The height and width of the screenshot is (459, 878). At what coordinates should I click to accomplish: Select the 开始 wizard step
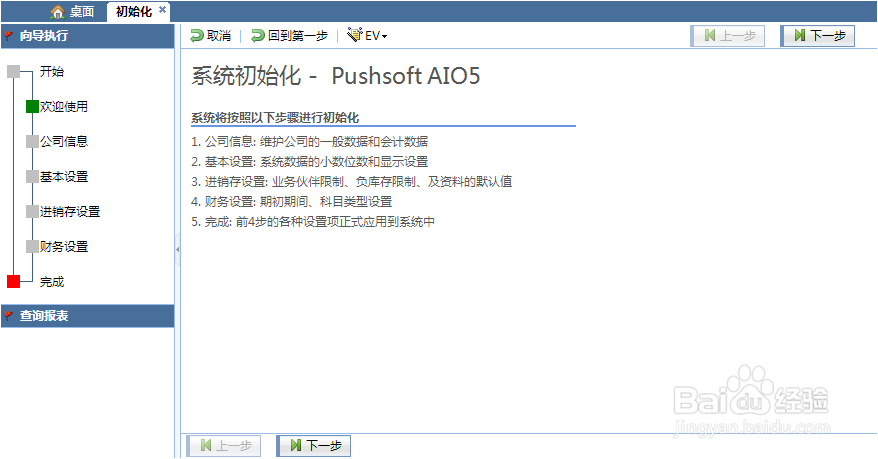52,72
